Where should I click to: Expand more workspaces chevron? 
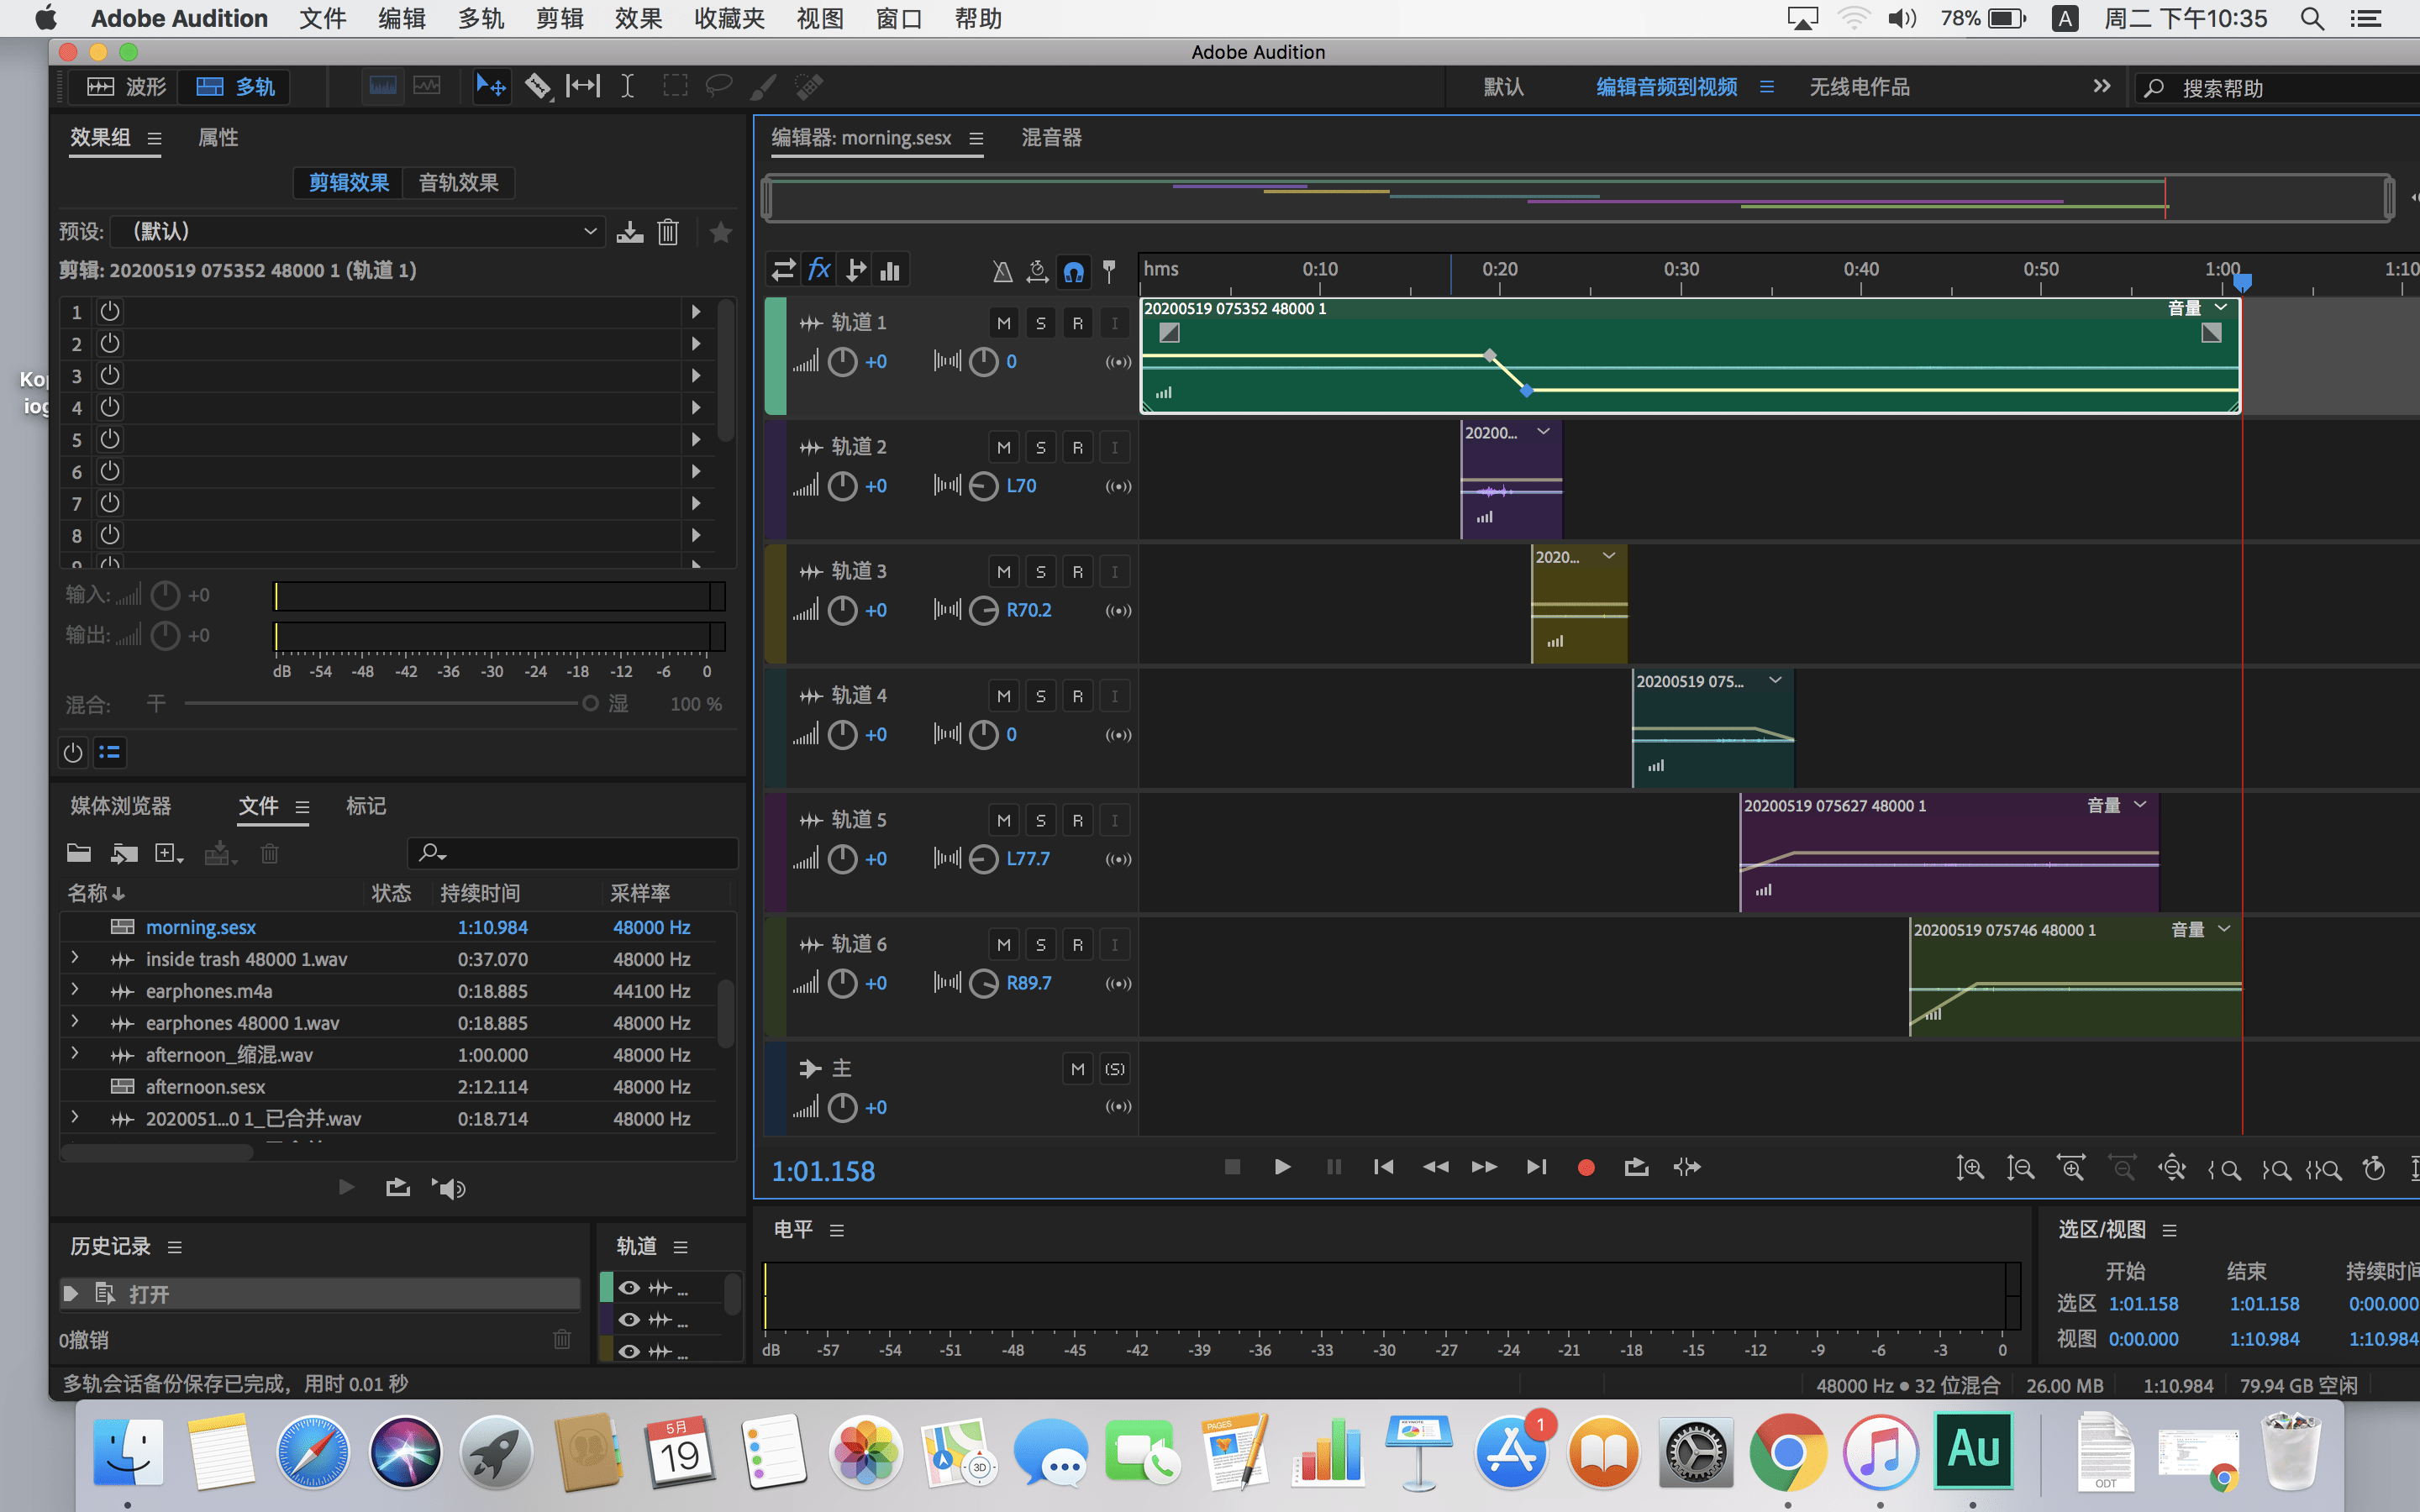coord(2101,87)
